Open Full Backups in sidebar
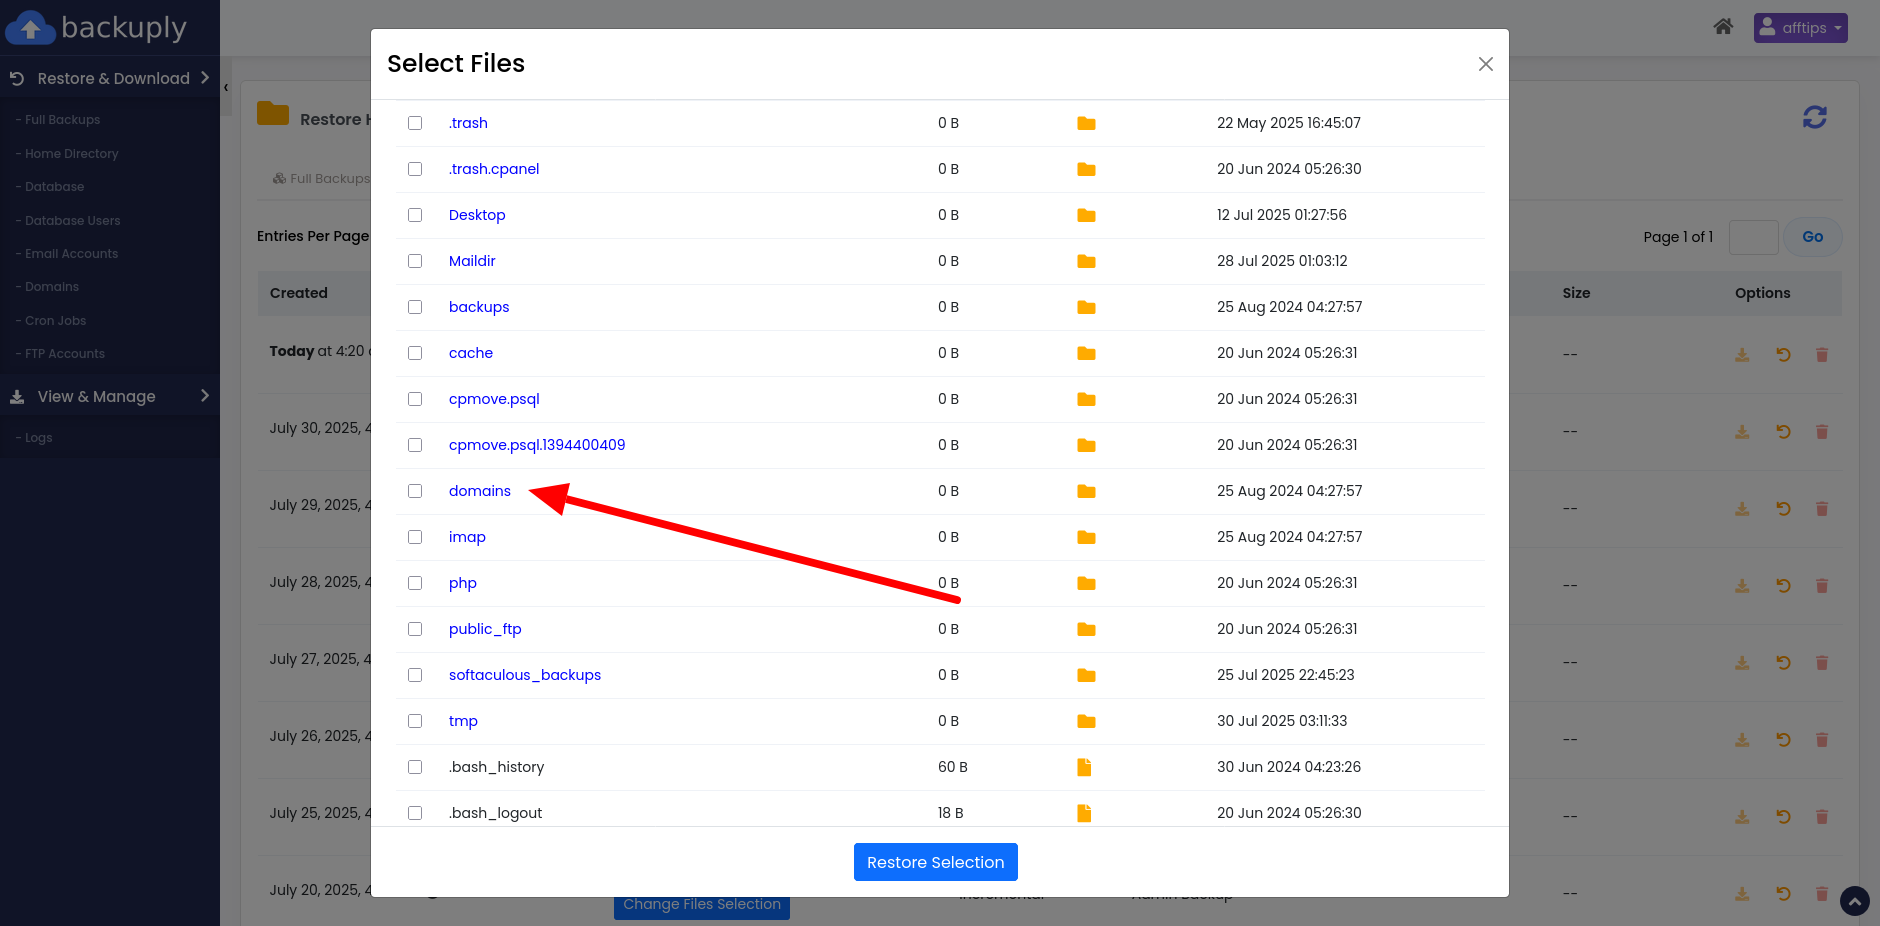 (x=62, y=120)
